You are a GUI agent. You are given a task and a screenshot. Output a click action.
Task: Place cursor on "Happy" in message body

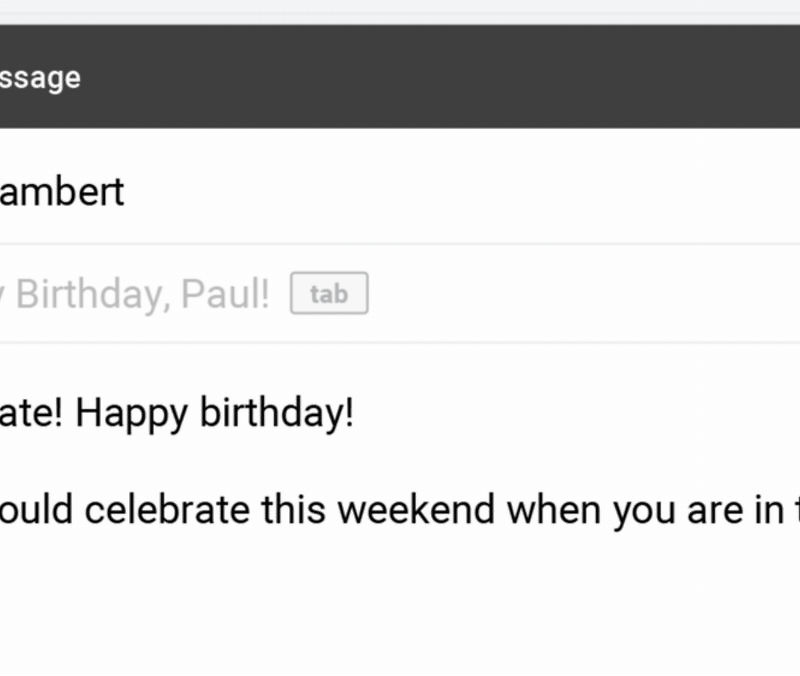(131, 413)
